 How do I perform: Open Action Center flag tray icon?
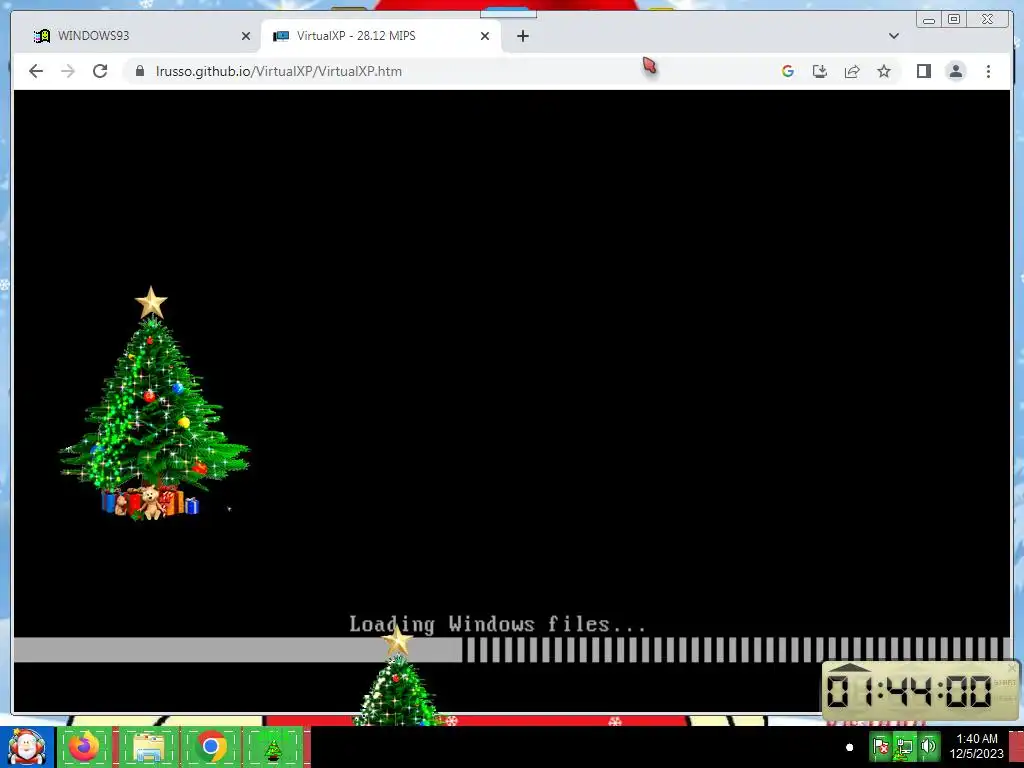881,746
